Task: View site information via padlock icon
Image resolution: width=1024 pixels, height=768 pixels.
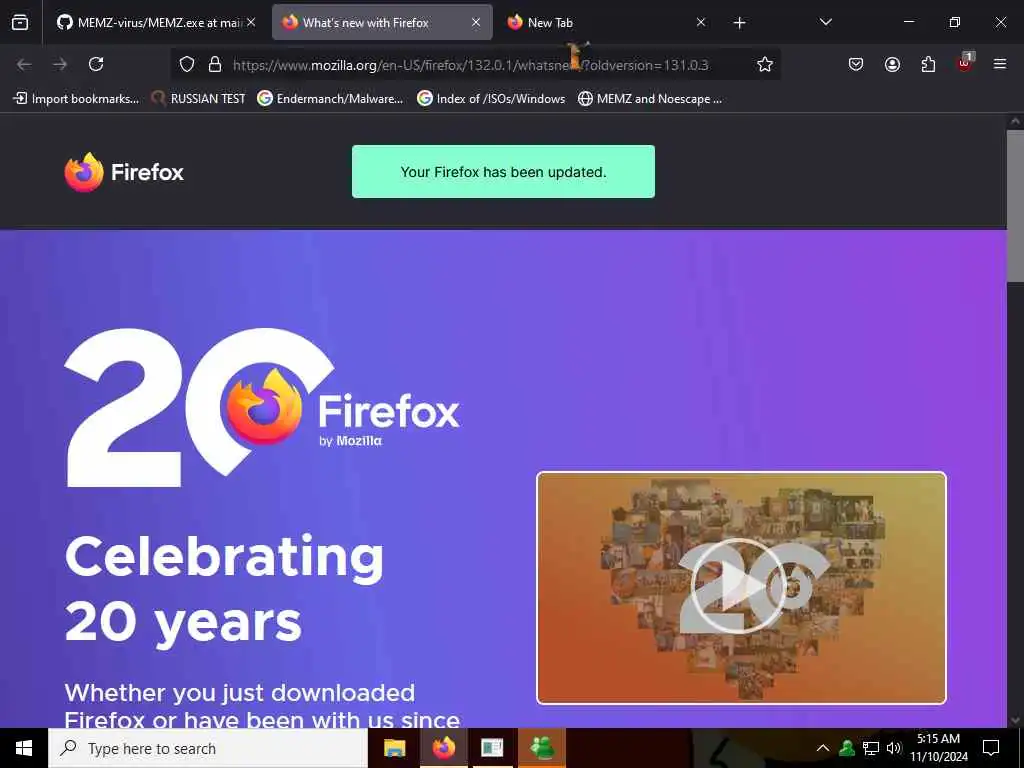Action: point(214,64)
